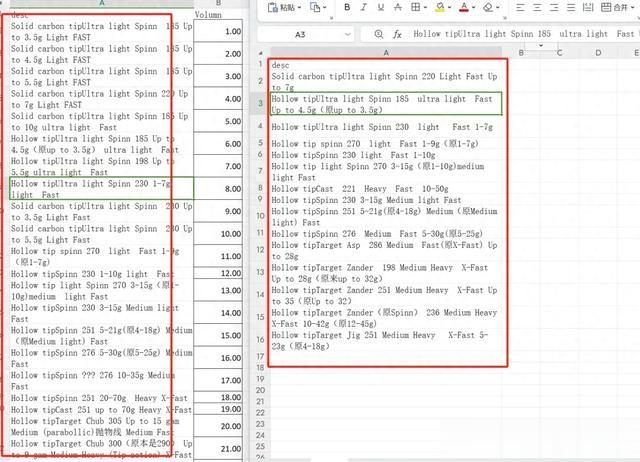
Task: Click left sheet cell 'Hollow tipCast 251 up to 70g'
Action: pos(101,409)
